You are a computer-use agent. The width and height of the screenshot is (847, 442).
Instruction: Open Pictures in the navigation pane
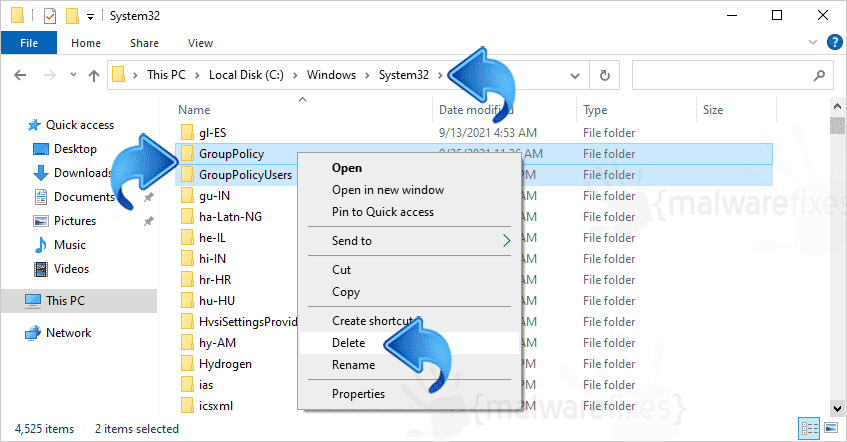pyautogui.click(x=75, y=221)
